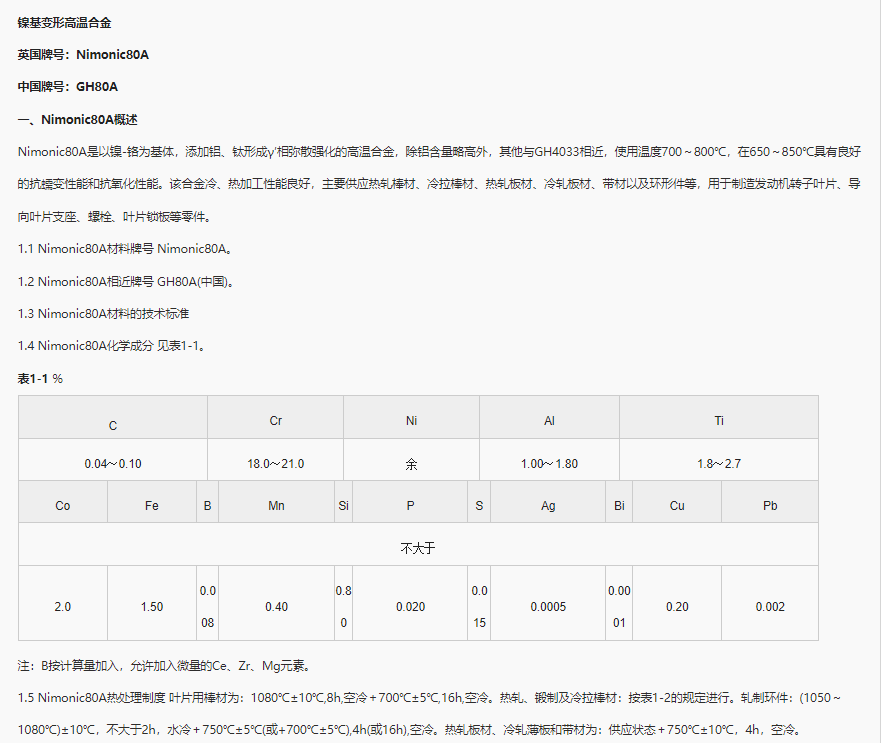Click the Pb limit value 0.002

[769, 606]
